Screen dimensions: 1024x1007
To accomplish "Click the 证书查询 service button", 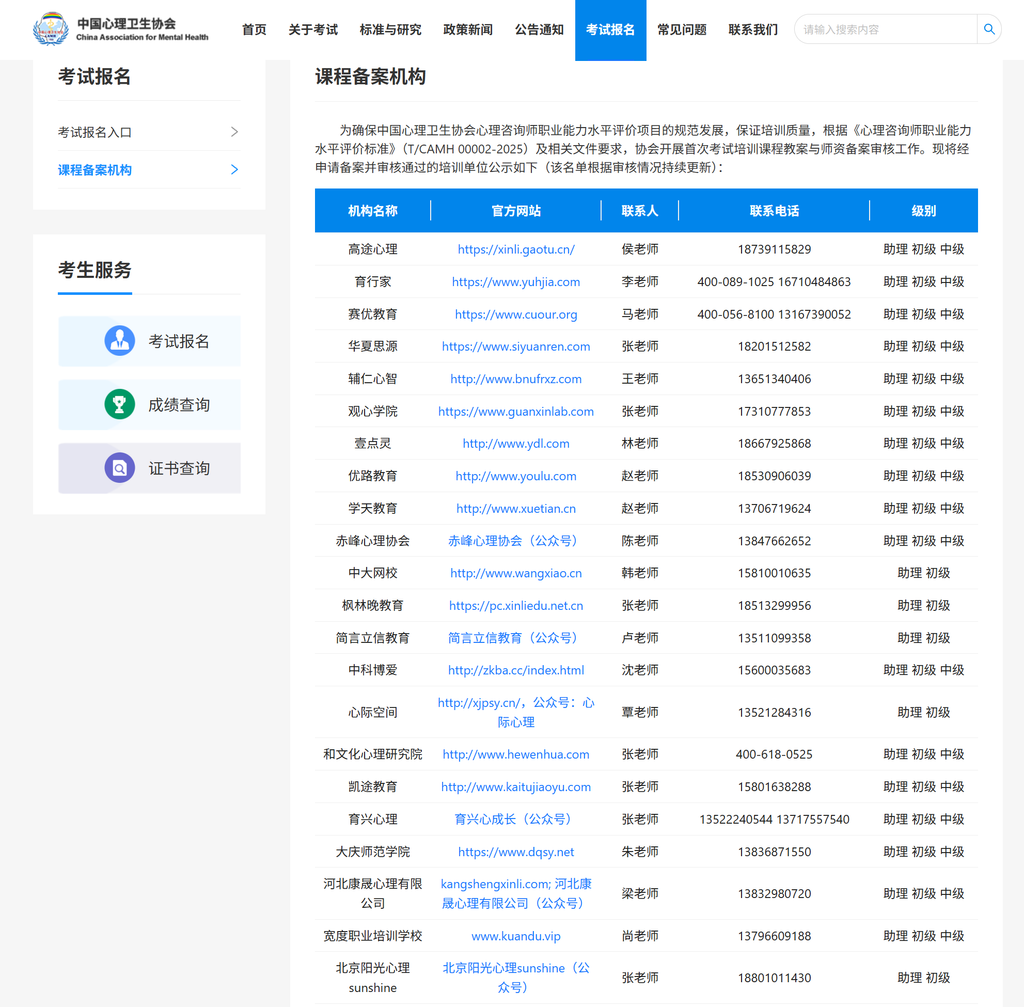I will (x=150, y=468).
